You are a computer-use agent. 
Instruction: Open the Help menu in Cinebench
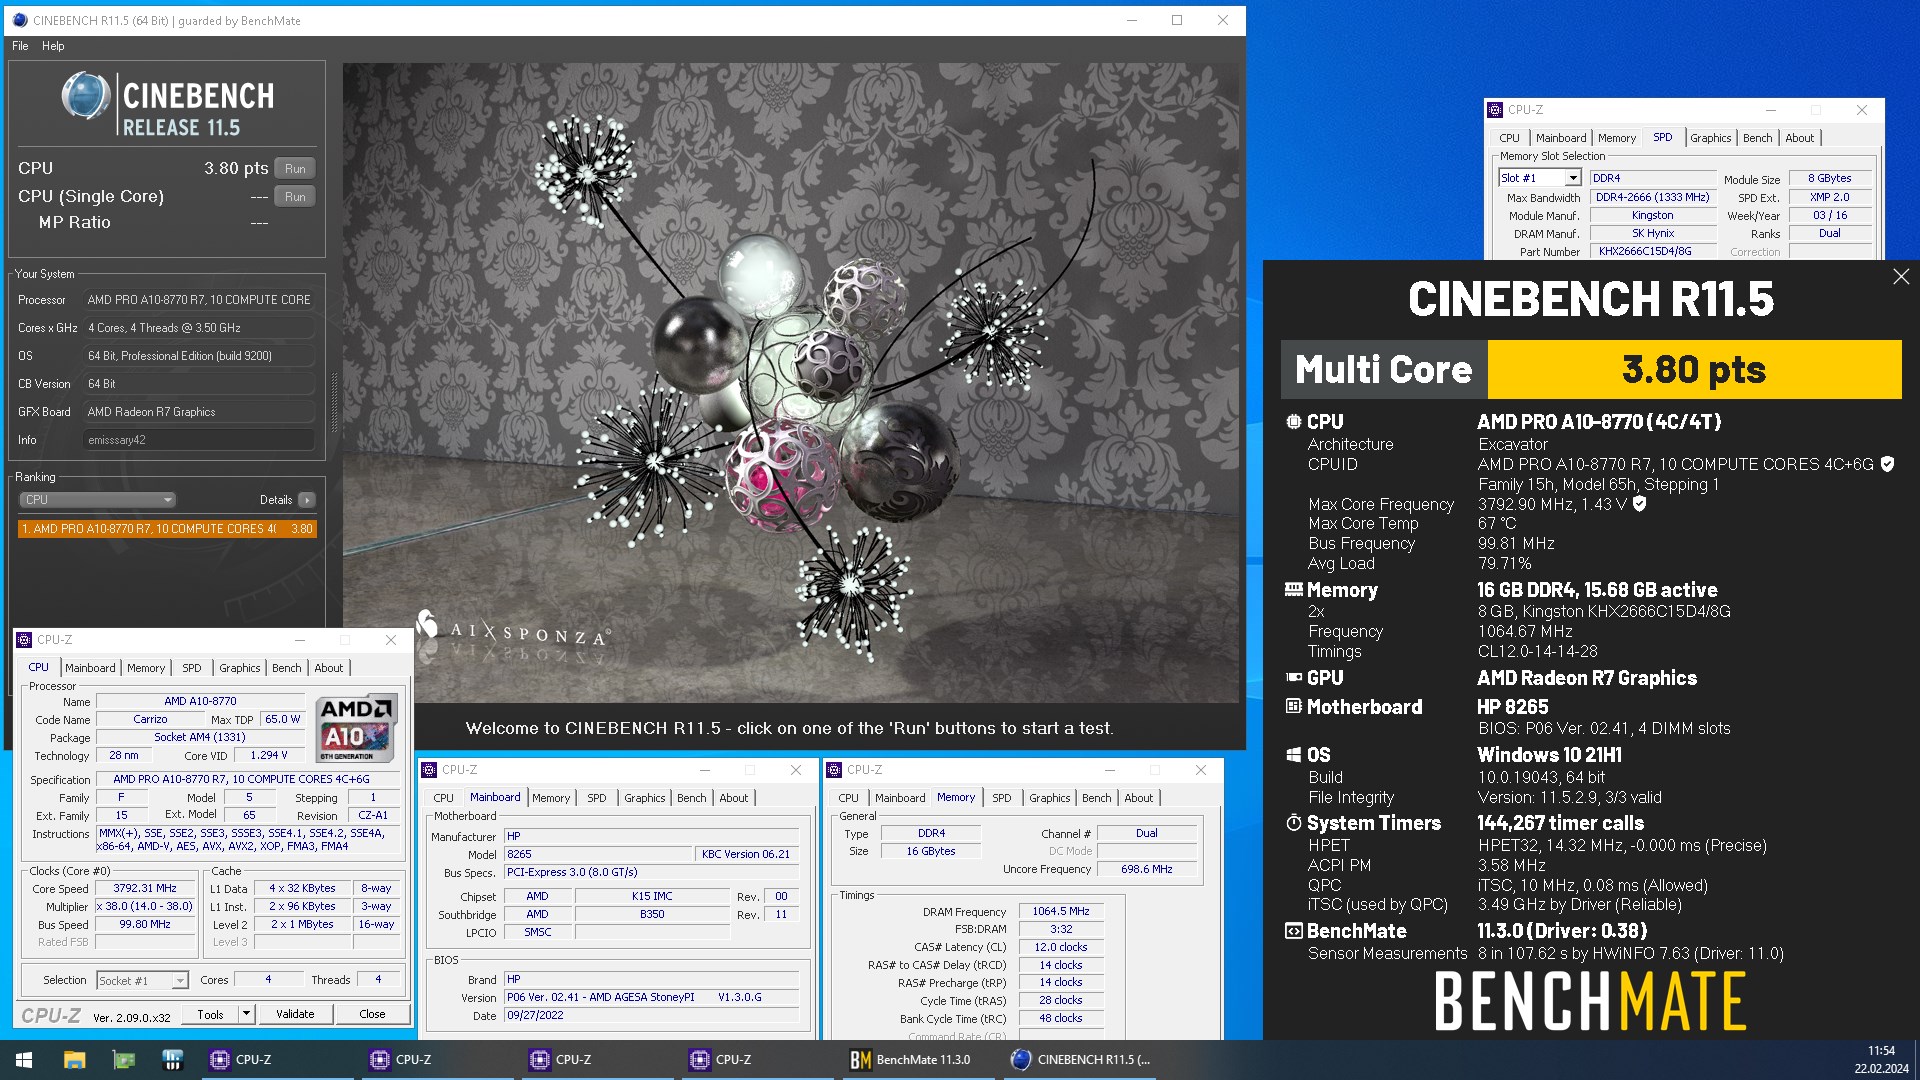53,46
